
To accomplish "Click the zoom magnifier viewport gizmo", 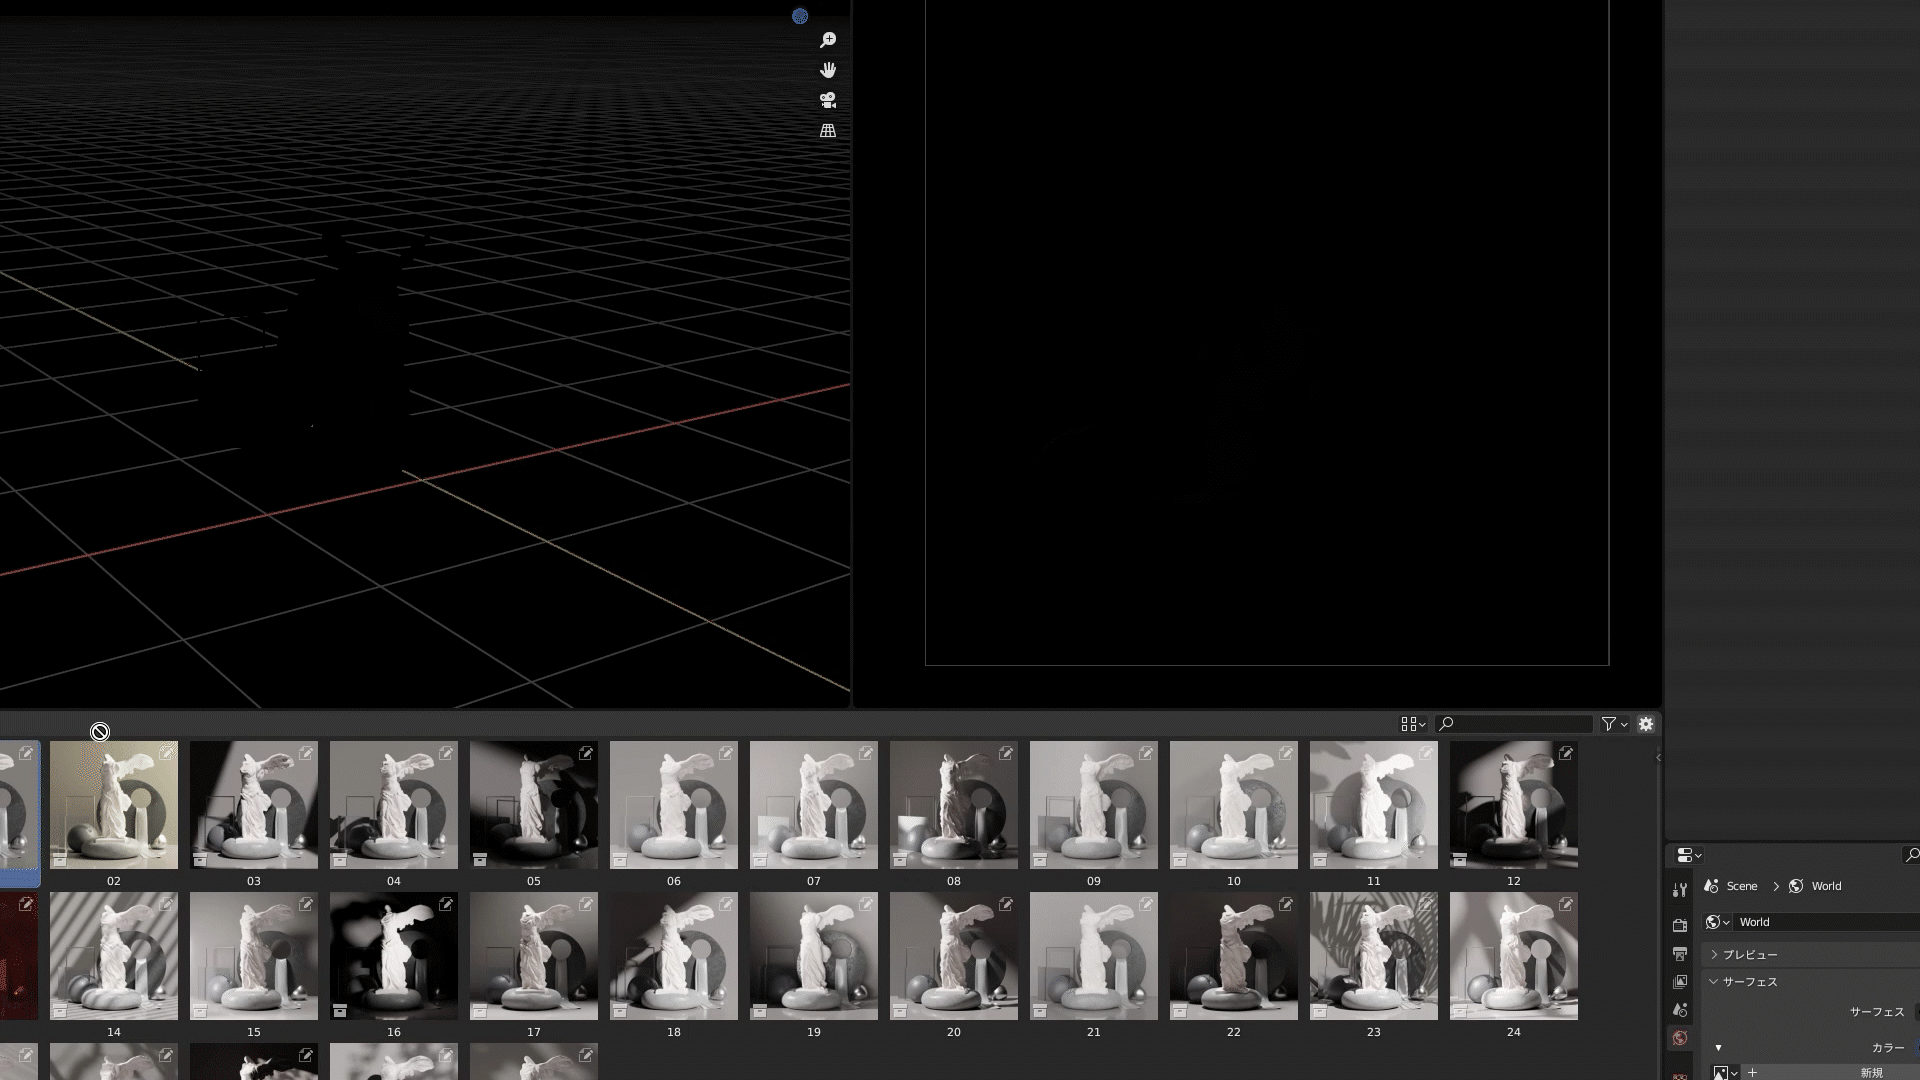I will point(828,40).
